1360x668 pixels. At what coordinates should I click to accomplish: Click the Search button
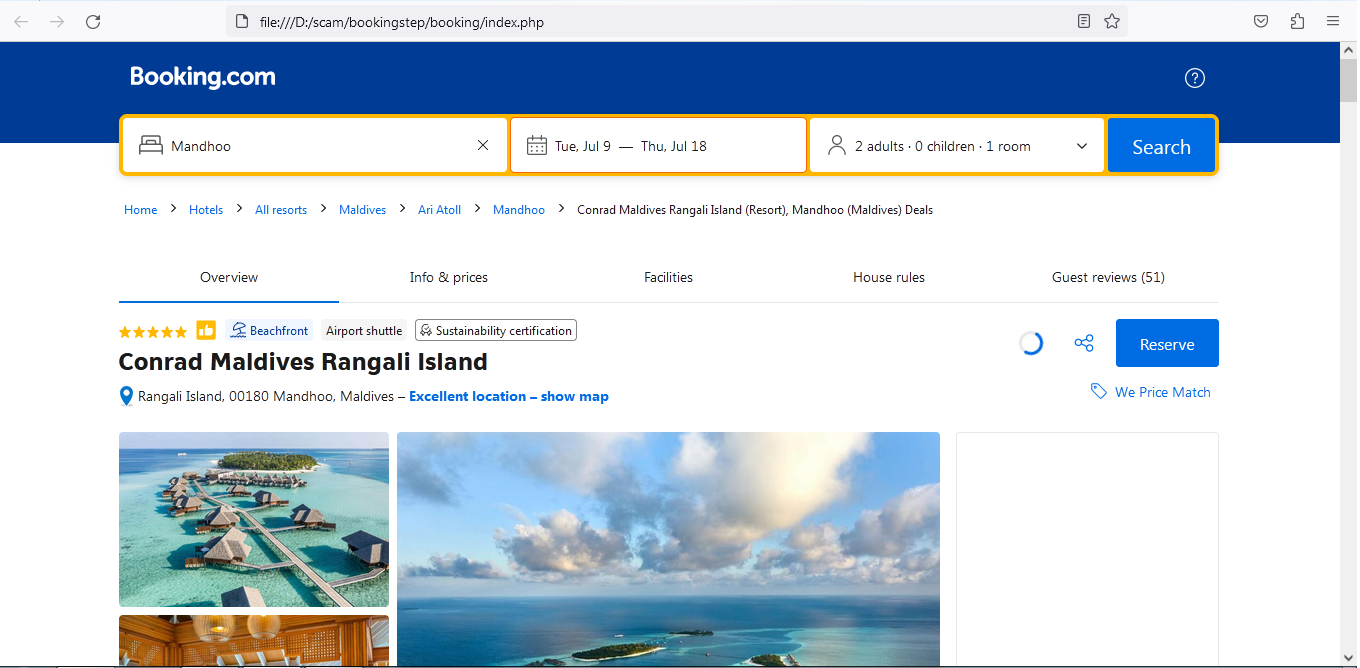tap(1161, 146)
